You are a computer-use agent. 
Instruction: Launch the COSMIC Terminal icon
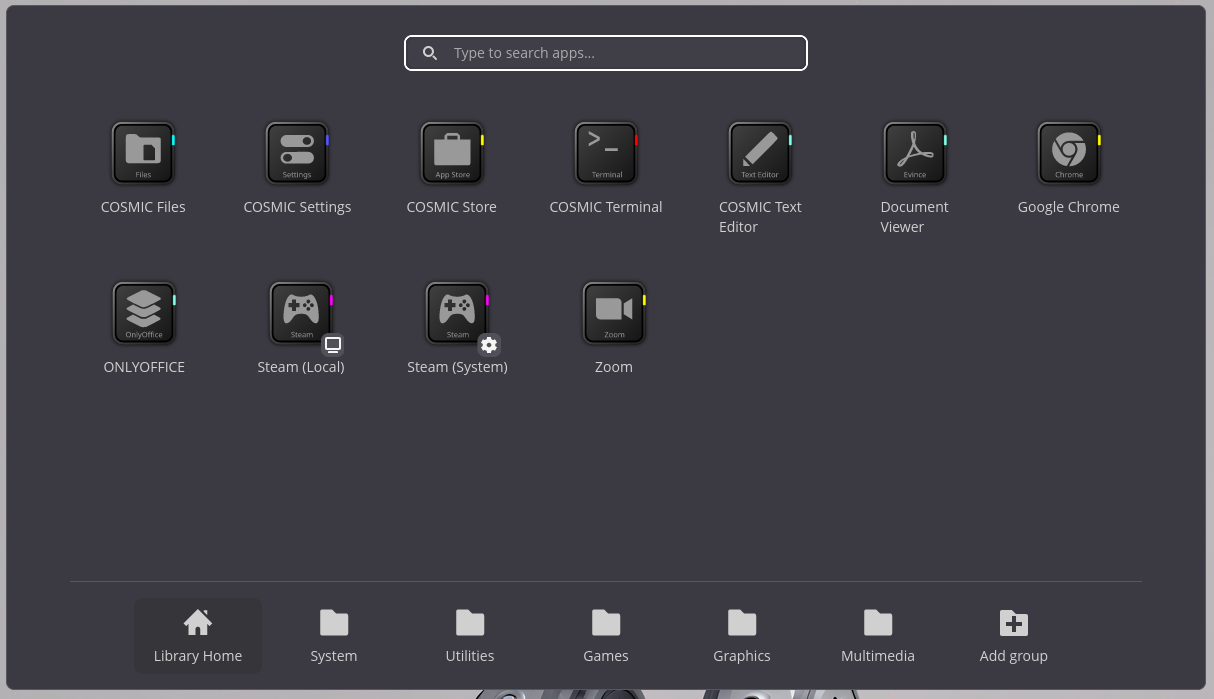coord(606,153)
